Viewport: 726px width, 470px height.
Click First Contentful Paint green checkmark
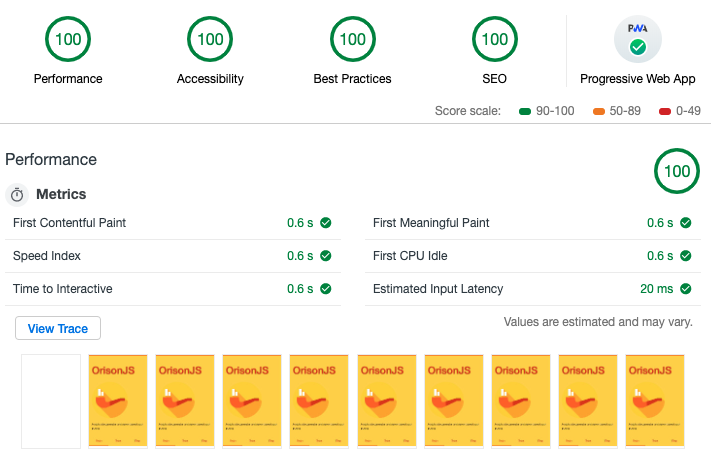point(326,223)
